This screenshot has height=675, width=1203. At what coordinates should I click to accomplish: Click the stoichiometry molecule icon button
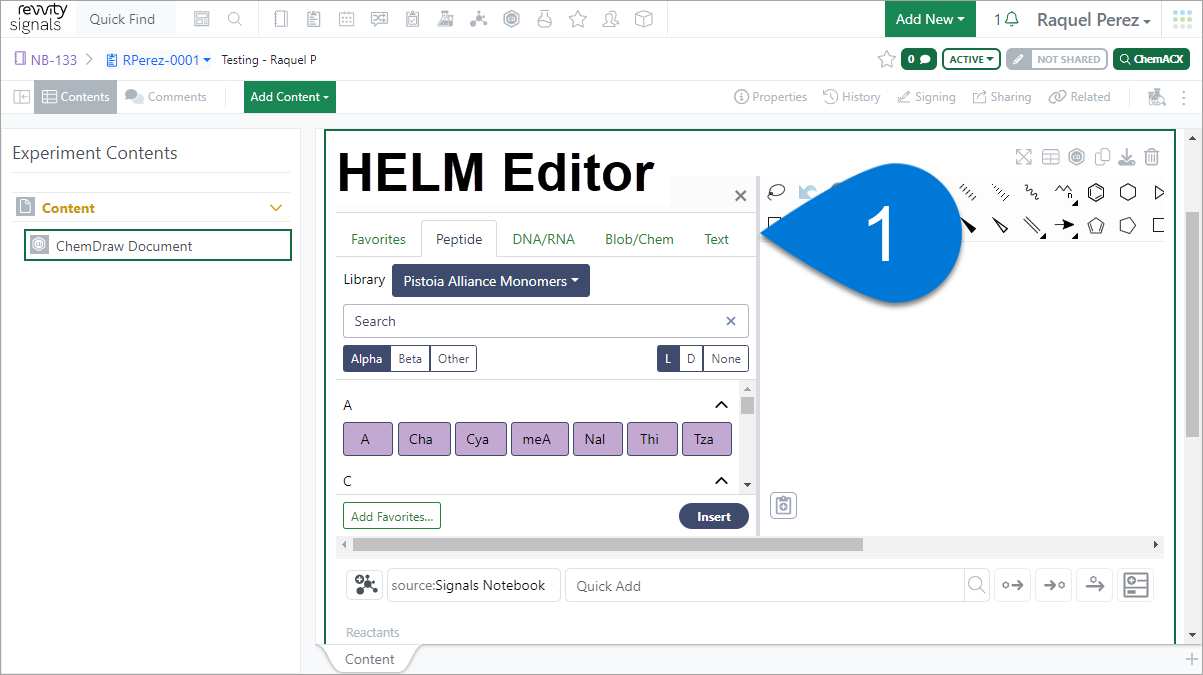pos(364,585)
